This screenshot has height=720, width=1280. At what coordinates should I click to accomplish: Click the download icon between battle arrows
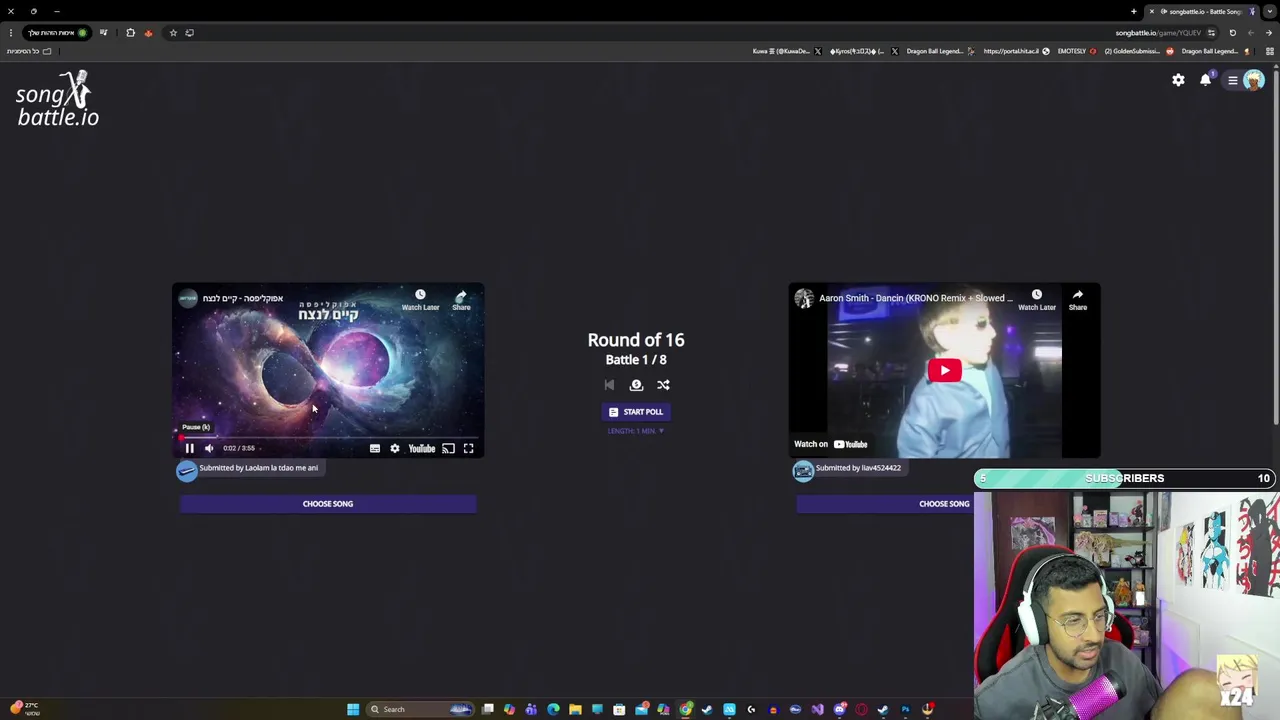[x=636, y=385]
